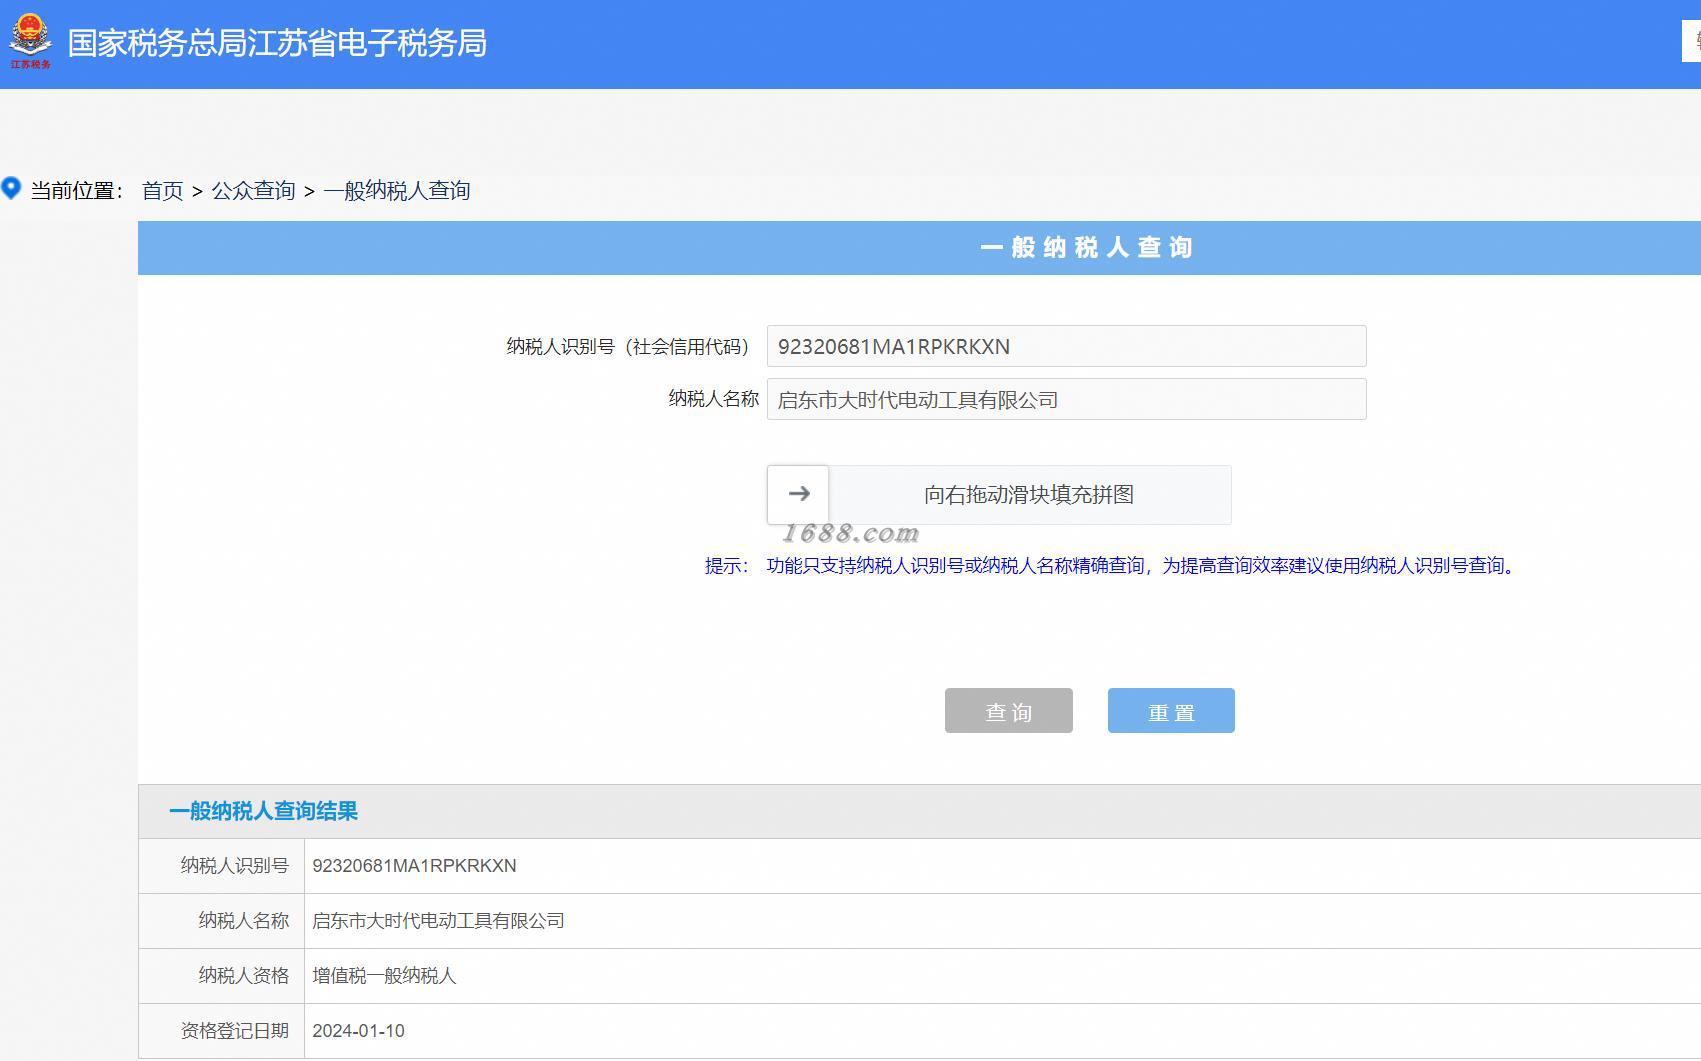
Task: Focus the 纳税人名称 input field
Action: click(1066, 399)
